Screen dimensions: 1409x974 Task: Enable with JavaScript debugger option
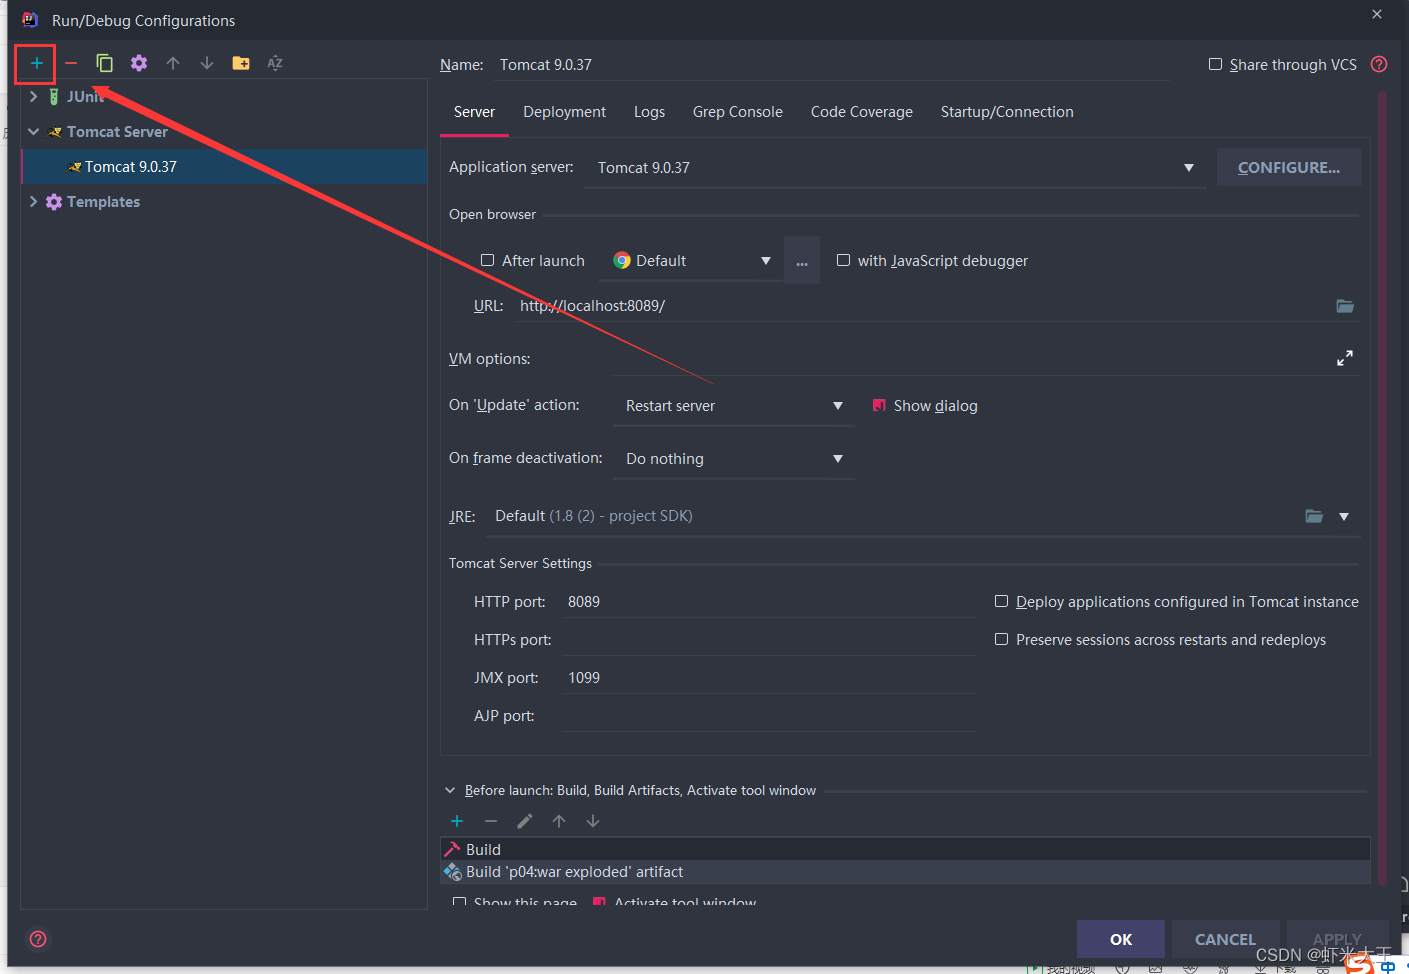click(x=843, y=260)
